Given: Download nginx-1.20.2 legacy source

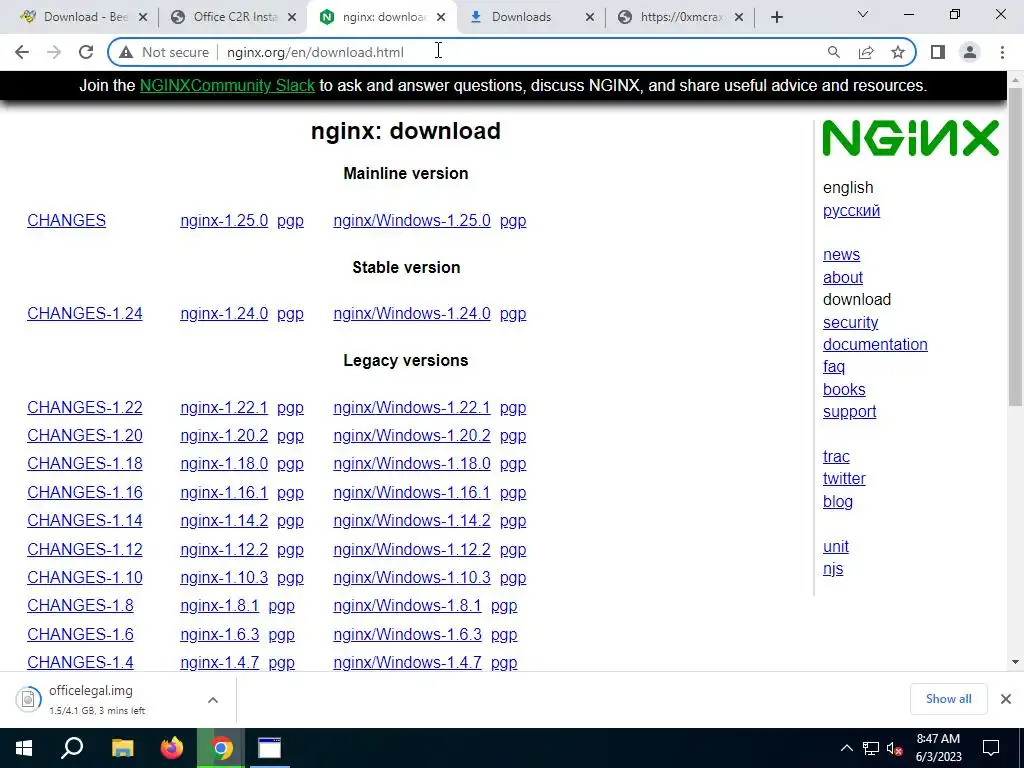Looking at the screenshot, I should [x=224, y=436].
